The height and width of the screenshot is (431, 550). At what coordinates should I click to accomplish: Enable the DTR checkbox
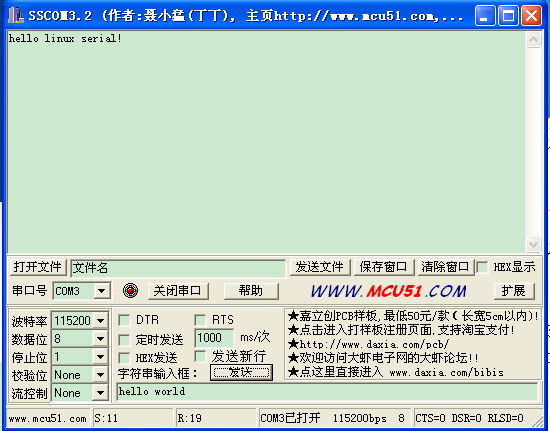(x=124, y=320)
